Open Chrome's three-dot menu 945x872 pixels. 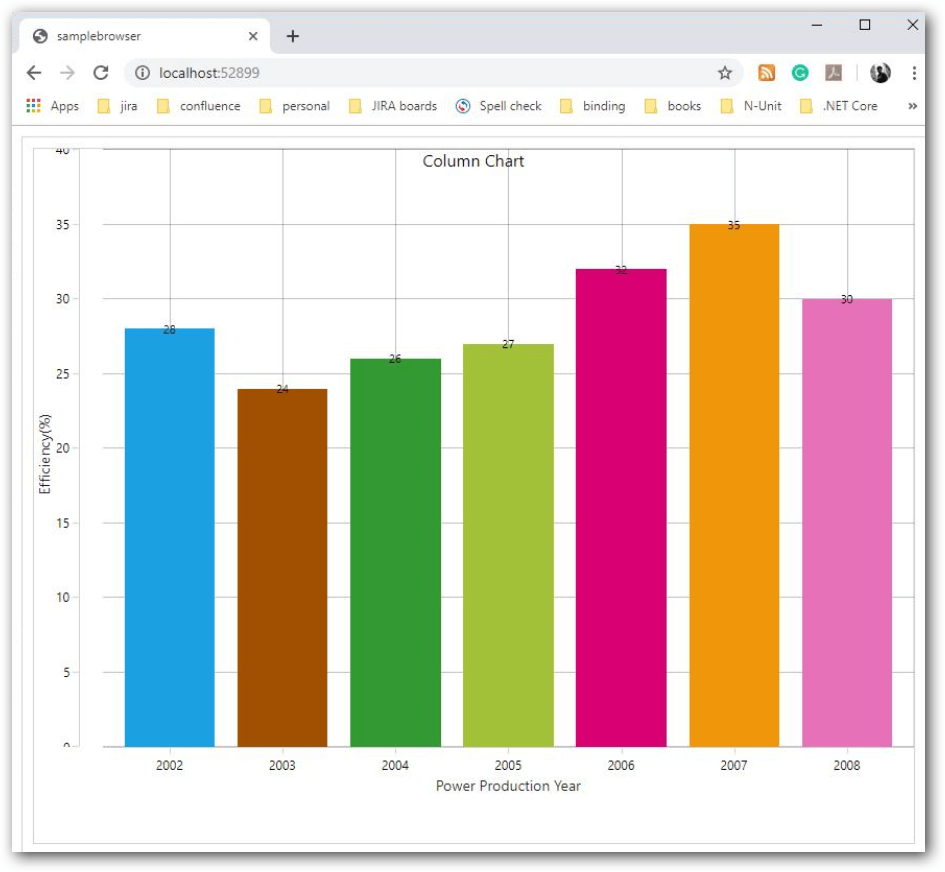pyautogui.click(x=914, y=73)
